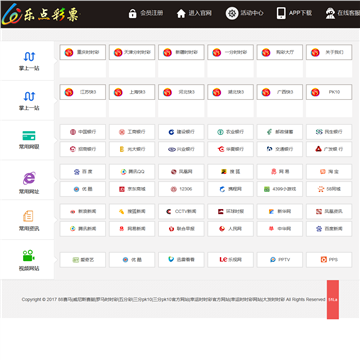Contact 在线客服 online support
The width and height of the screenshot is (360, 360).
pos(343,13)
